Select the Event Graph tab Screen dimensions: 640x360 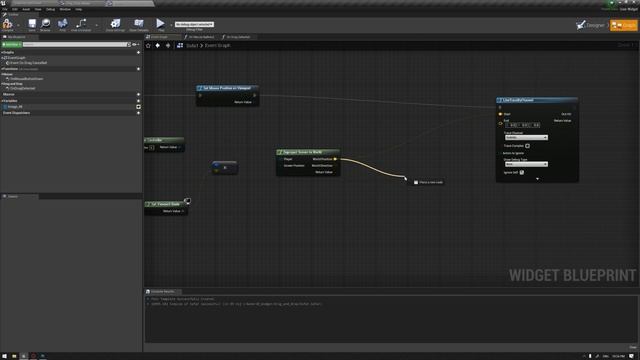(162, 37)
